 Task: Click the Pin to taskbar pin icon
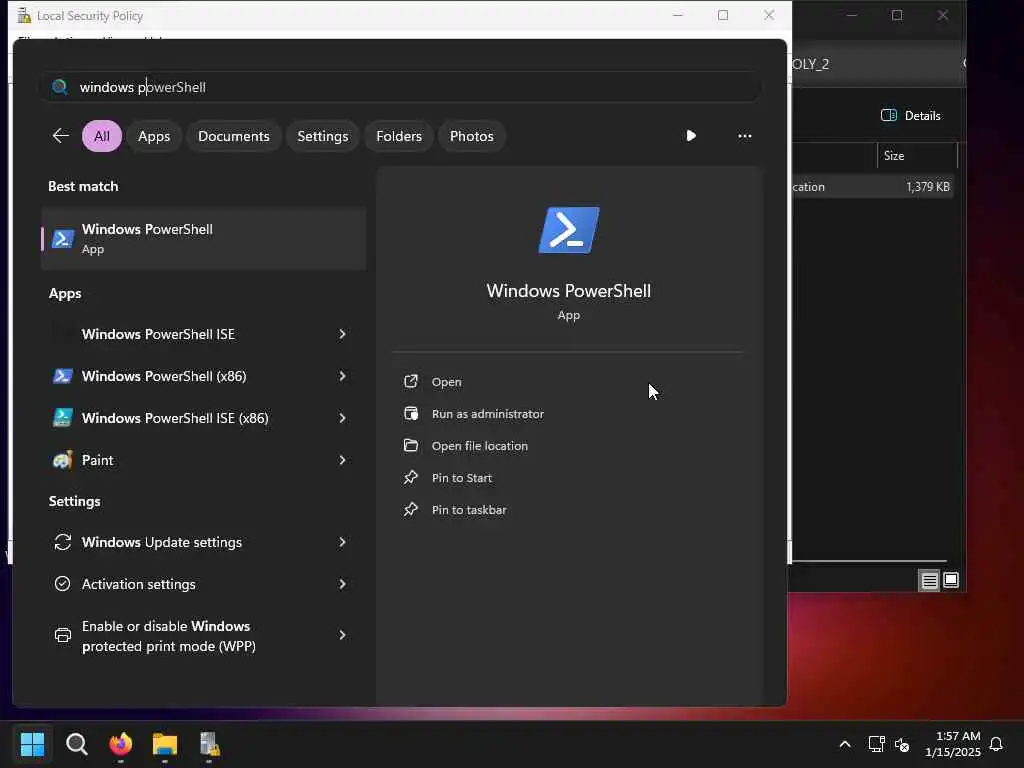click(x=411, y=509)
